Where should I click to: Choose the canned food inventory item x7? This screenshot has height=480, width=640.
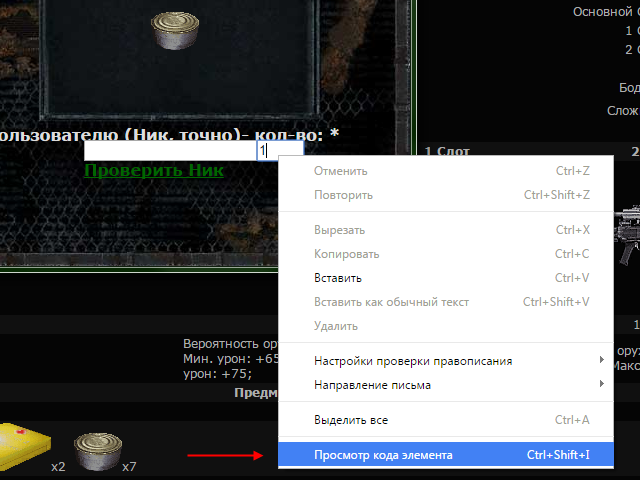point(98,451)
